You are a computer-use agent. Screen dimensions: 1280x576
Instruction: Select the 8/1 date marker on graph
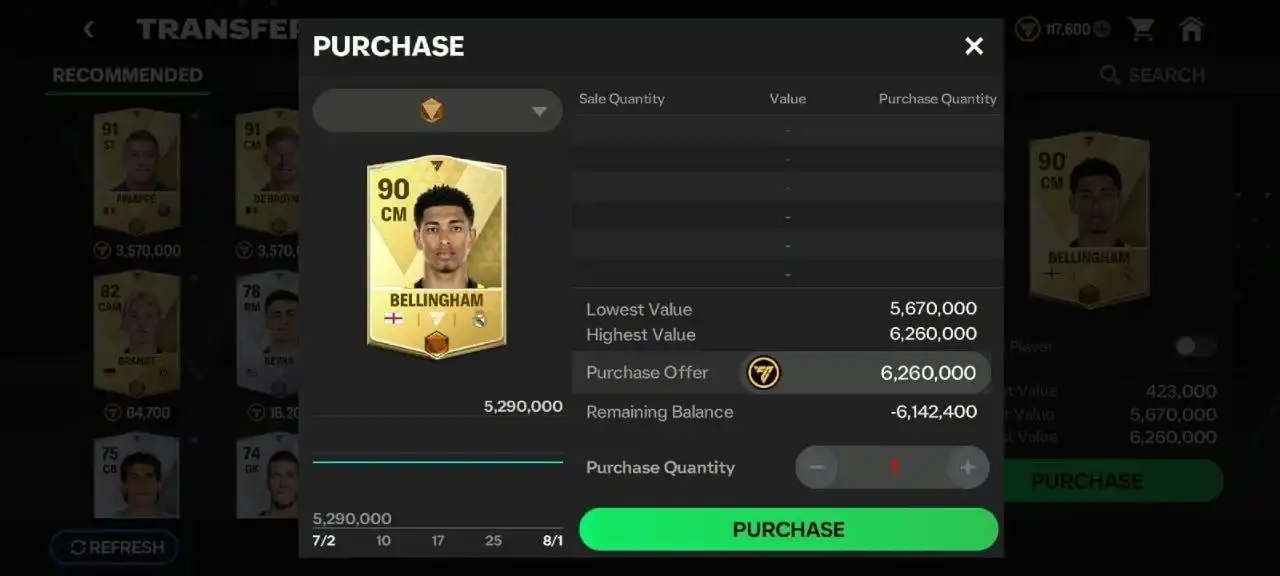point(552,541)
